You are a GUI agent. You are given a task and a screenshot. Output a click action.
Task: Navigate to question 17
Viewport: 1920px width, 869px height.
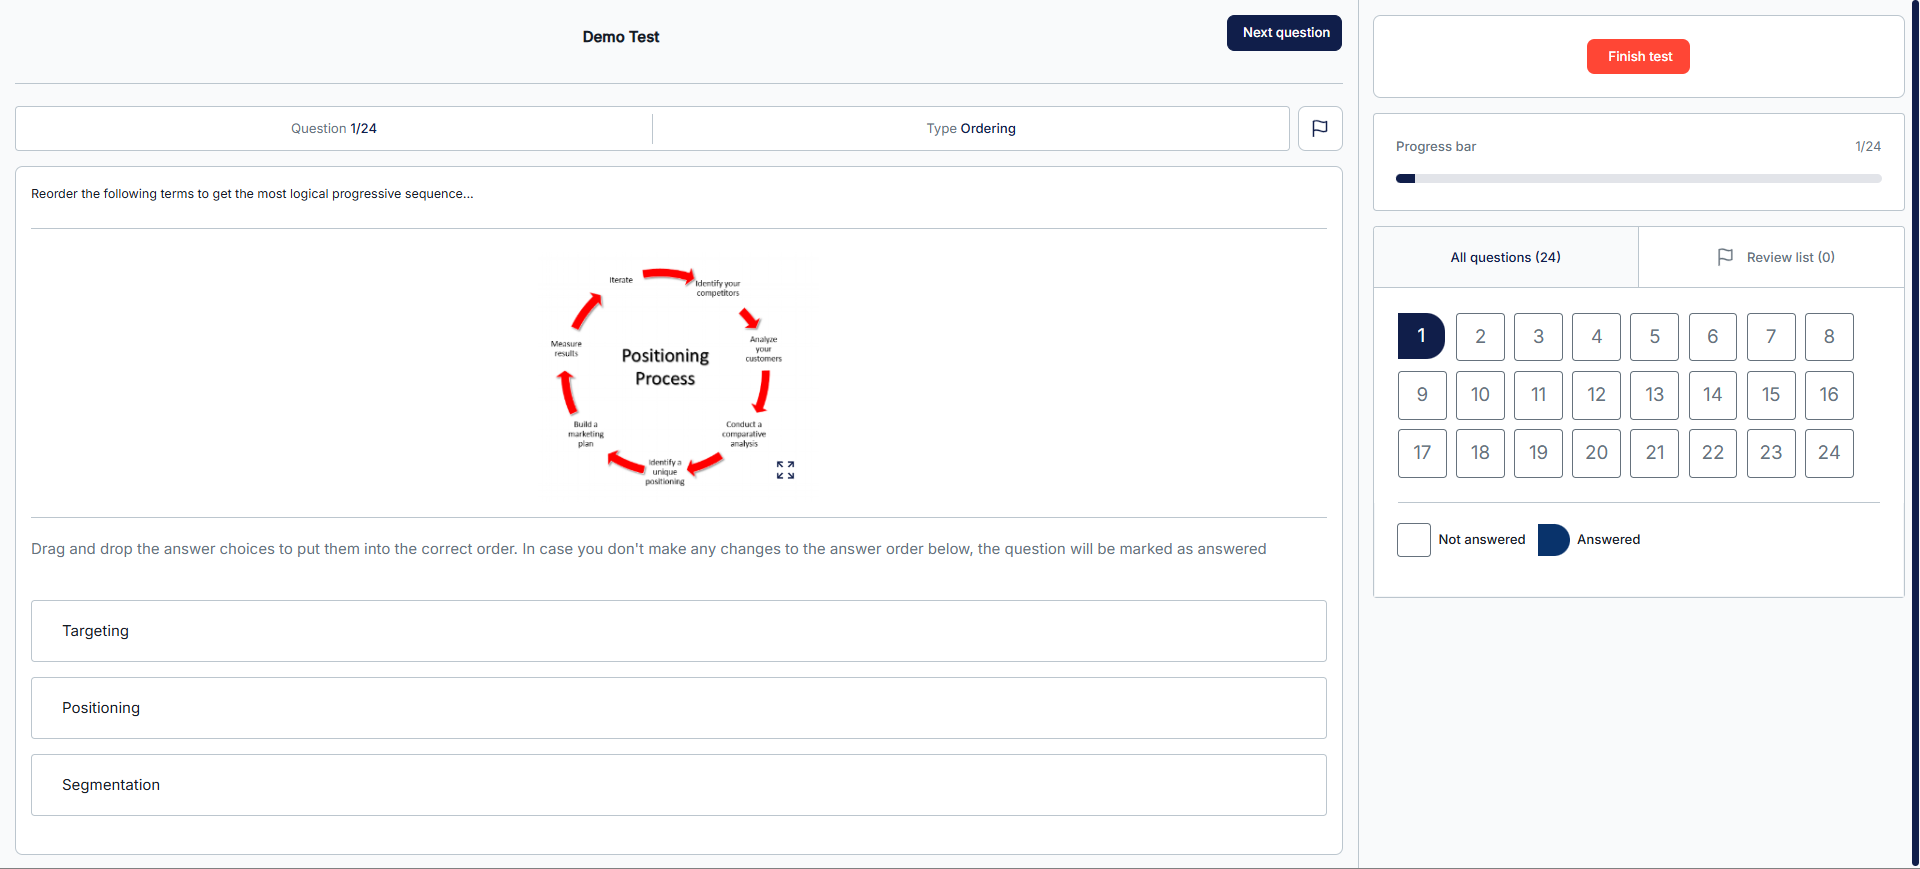coord(1422,453)
